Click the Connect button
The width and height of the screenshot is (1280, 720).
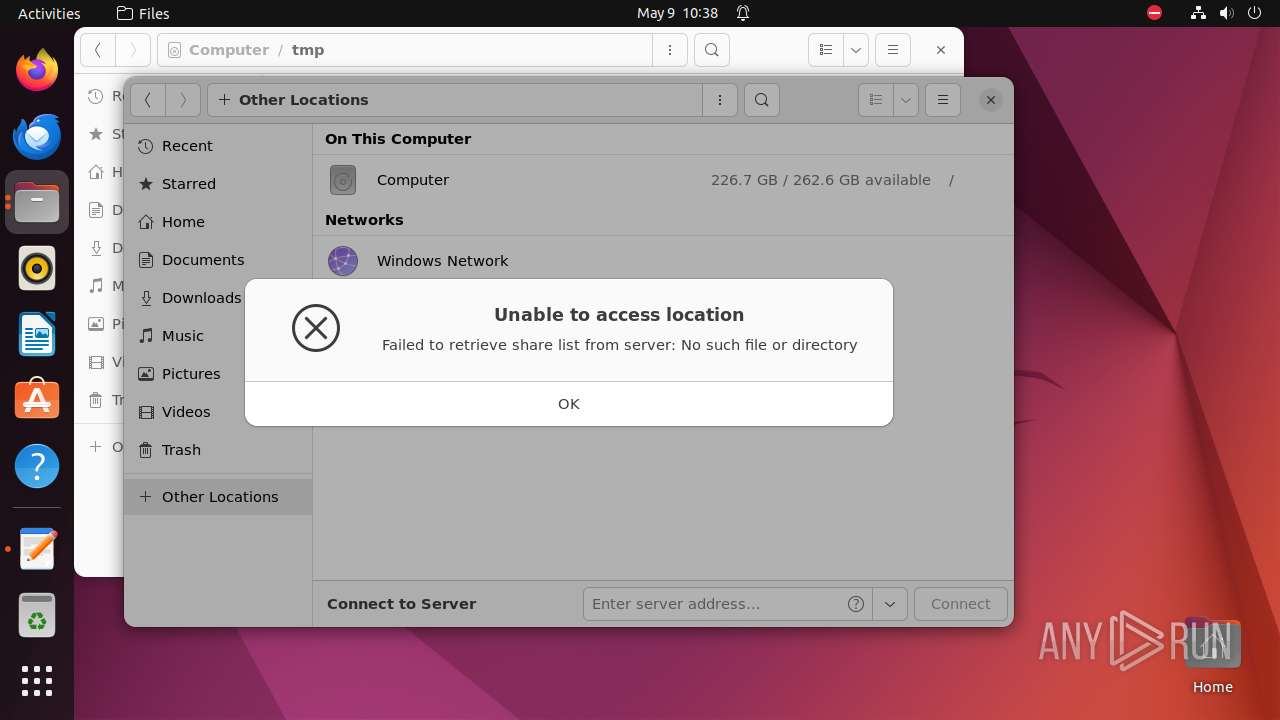coord(960,604)
